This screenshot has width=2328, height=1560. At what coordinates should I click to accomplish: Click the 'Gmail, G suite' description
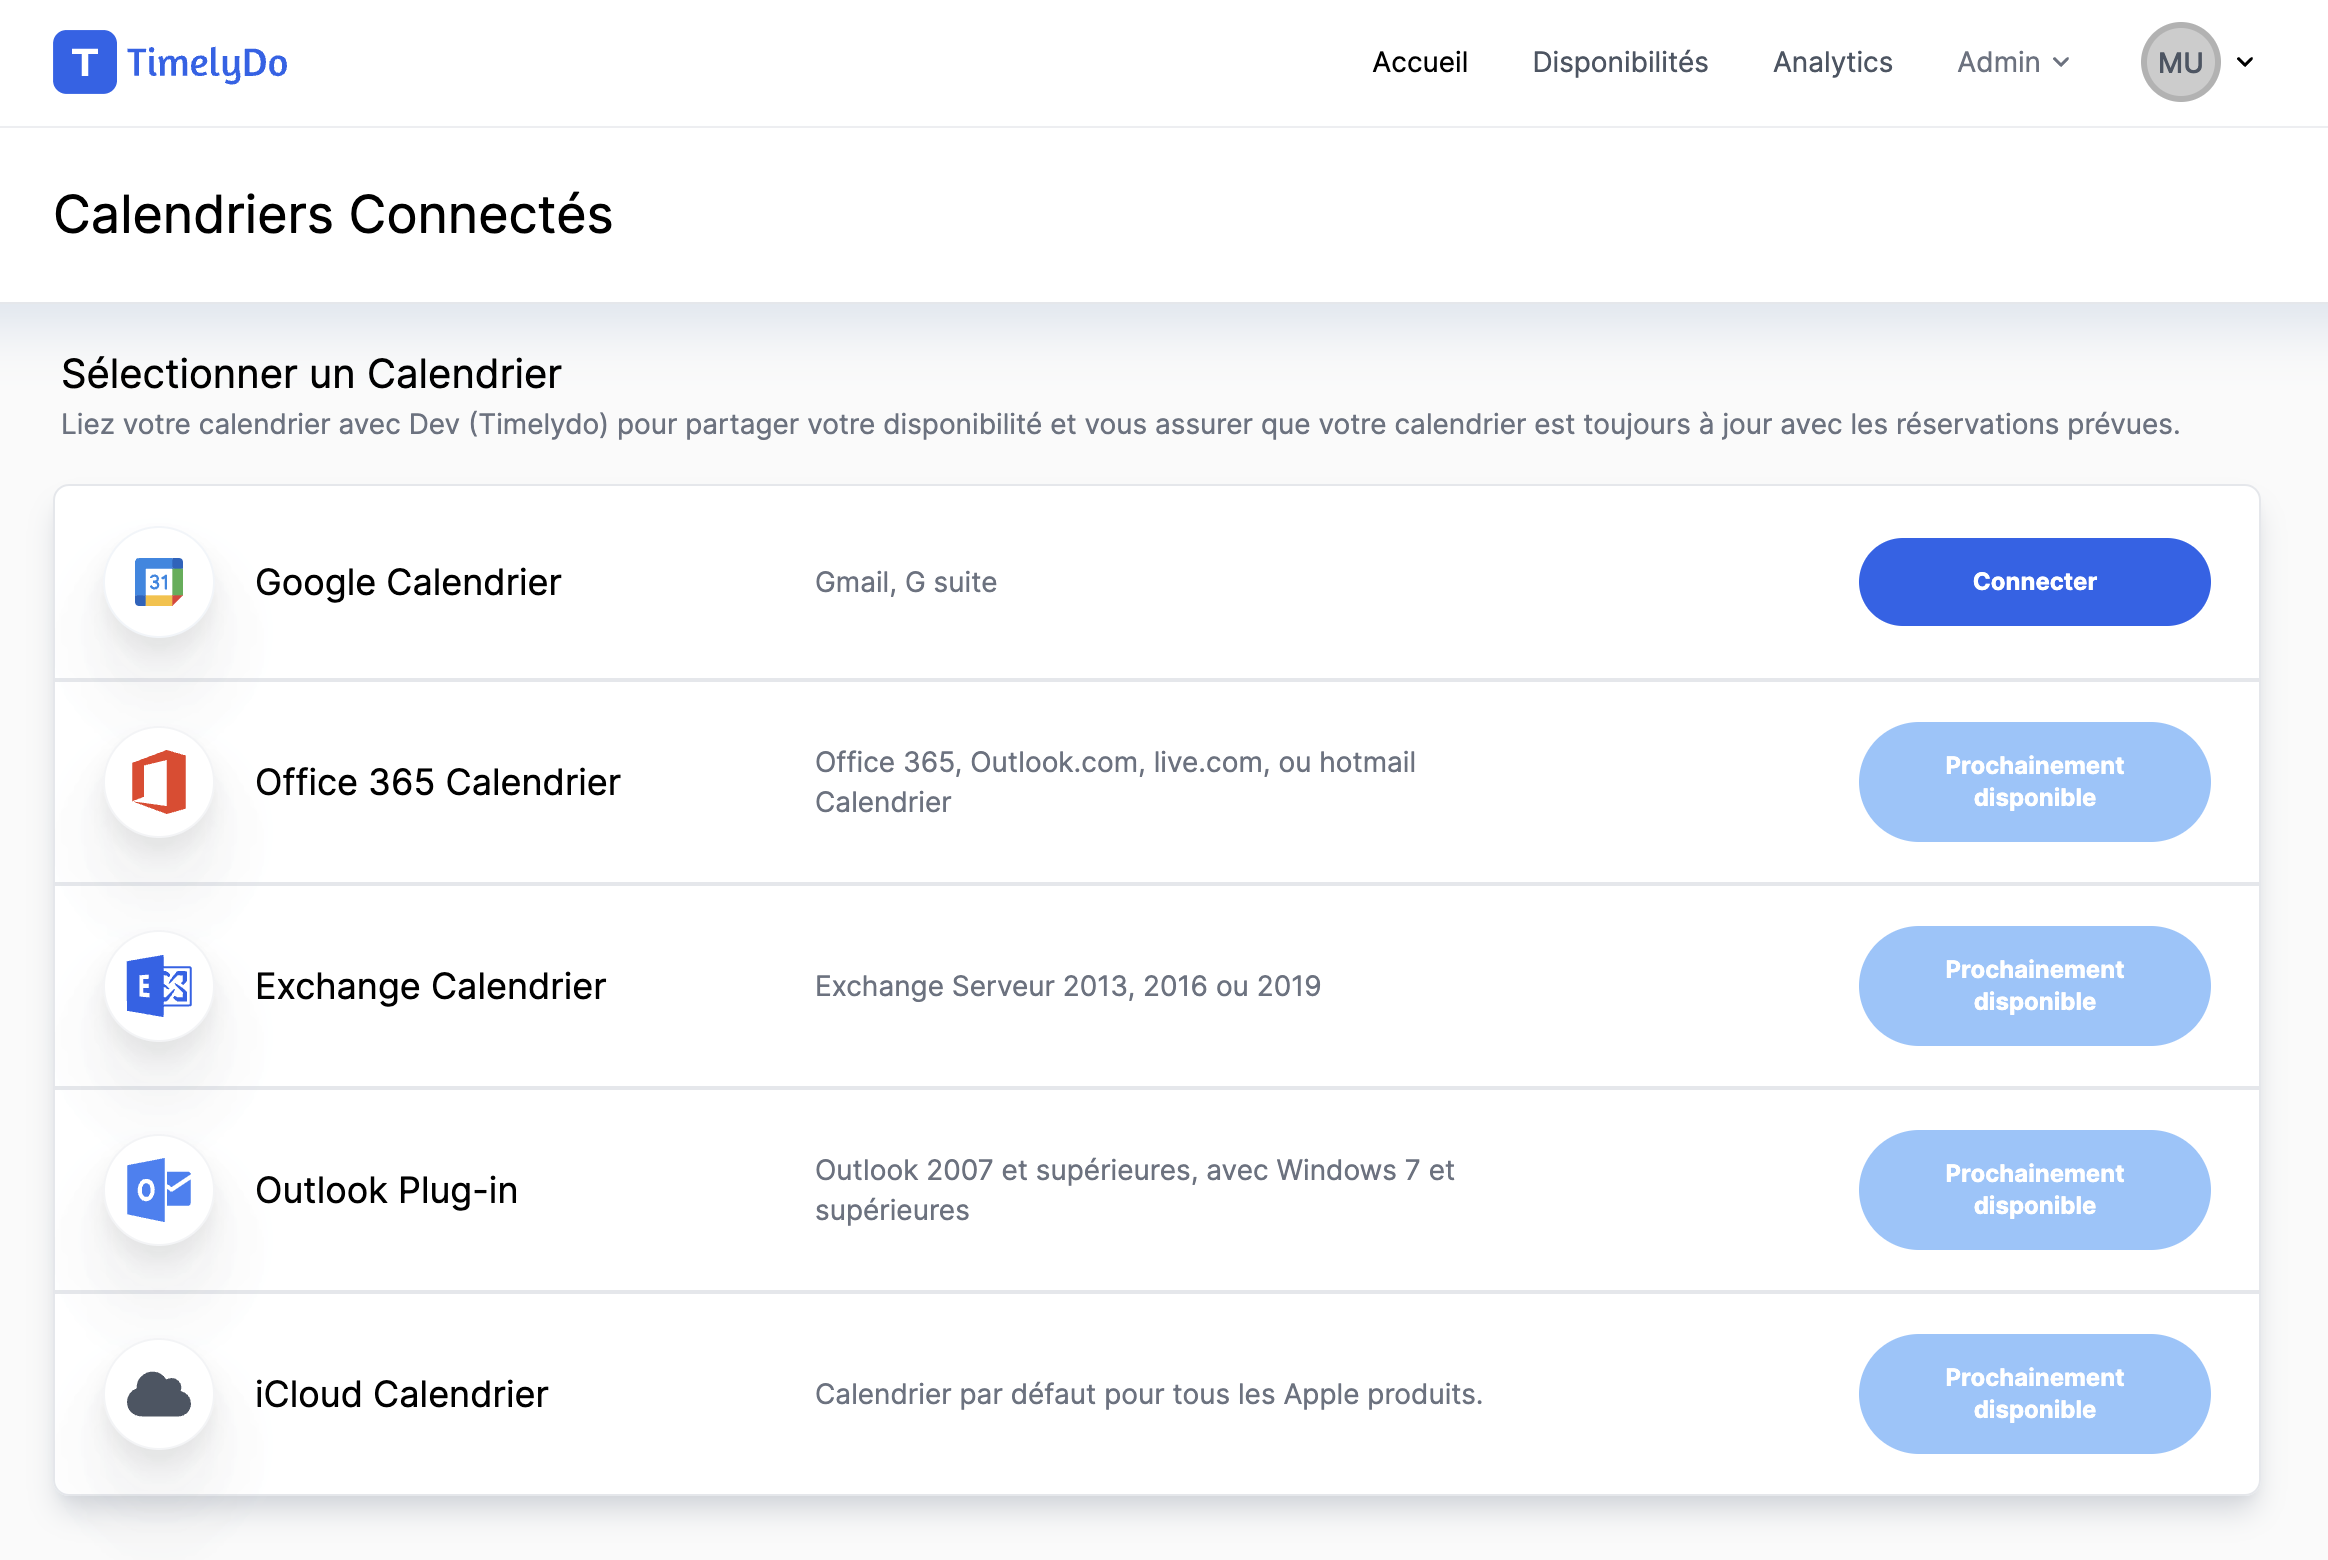(x=906, y=582)
